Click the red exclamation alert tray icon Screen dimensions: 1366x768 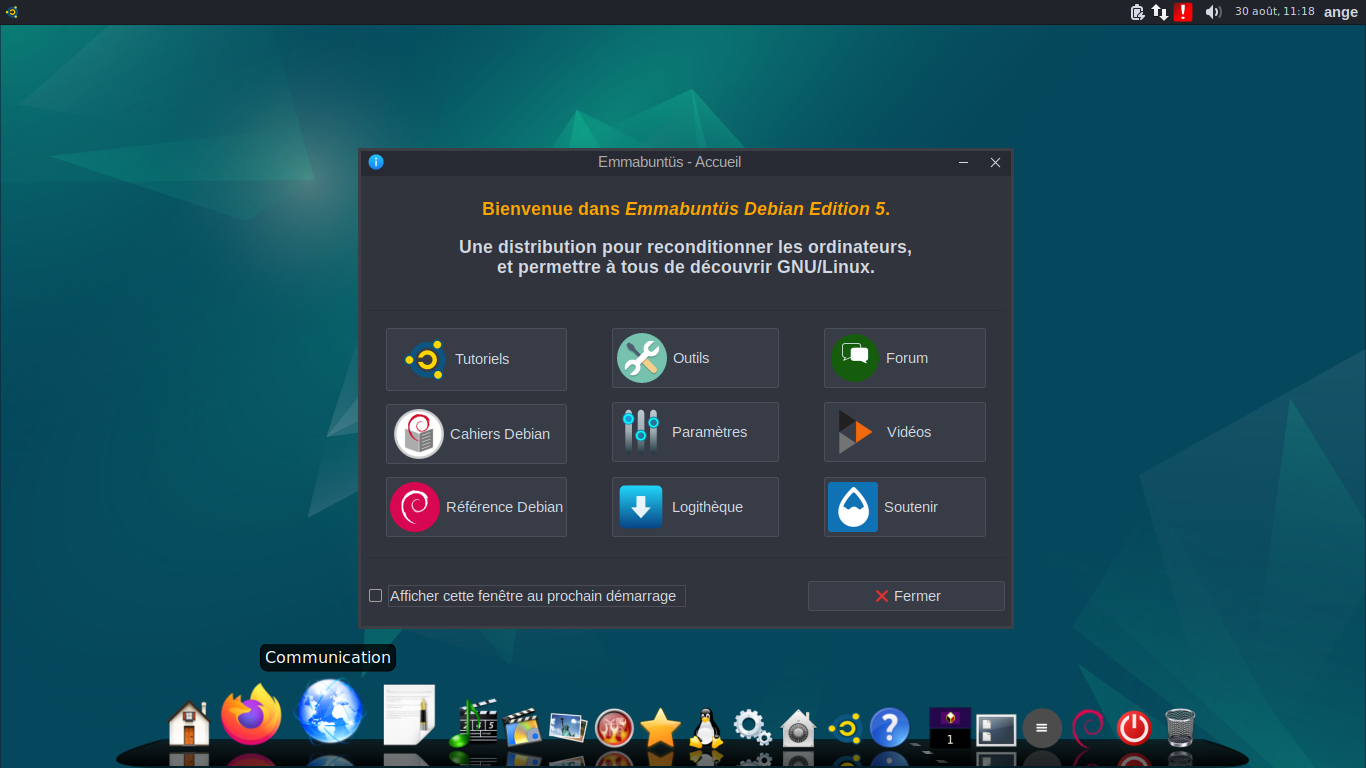[1183, 12]
